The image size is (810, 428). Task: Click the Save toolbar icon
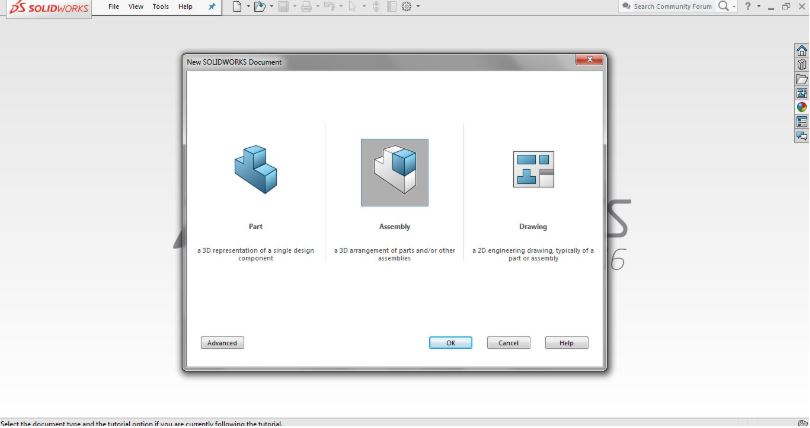coord(283,7)
